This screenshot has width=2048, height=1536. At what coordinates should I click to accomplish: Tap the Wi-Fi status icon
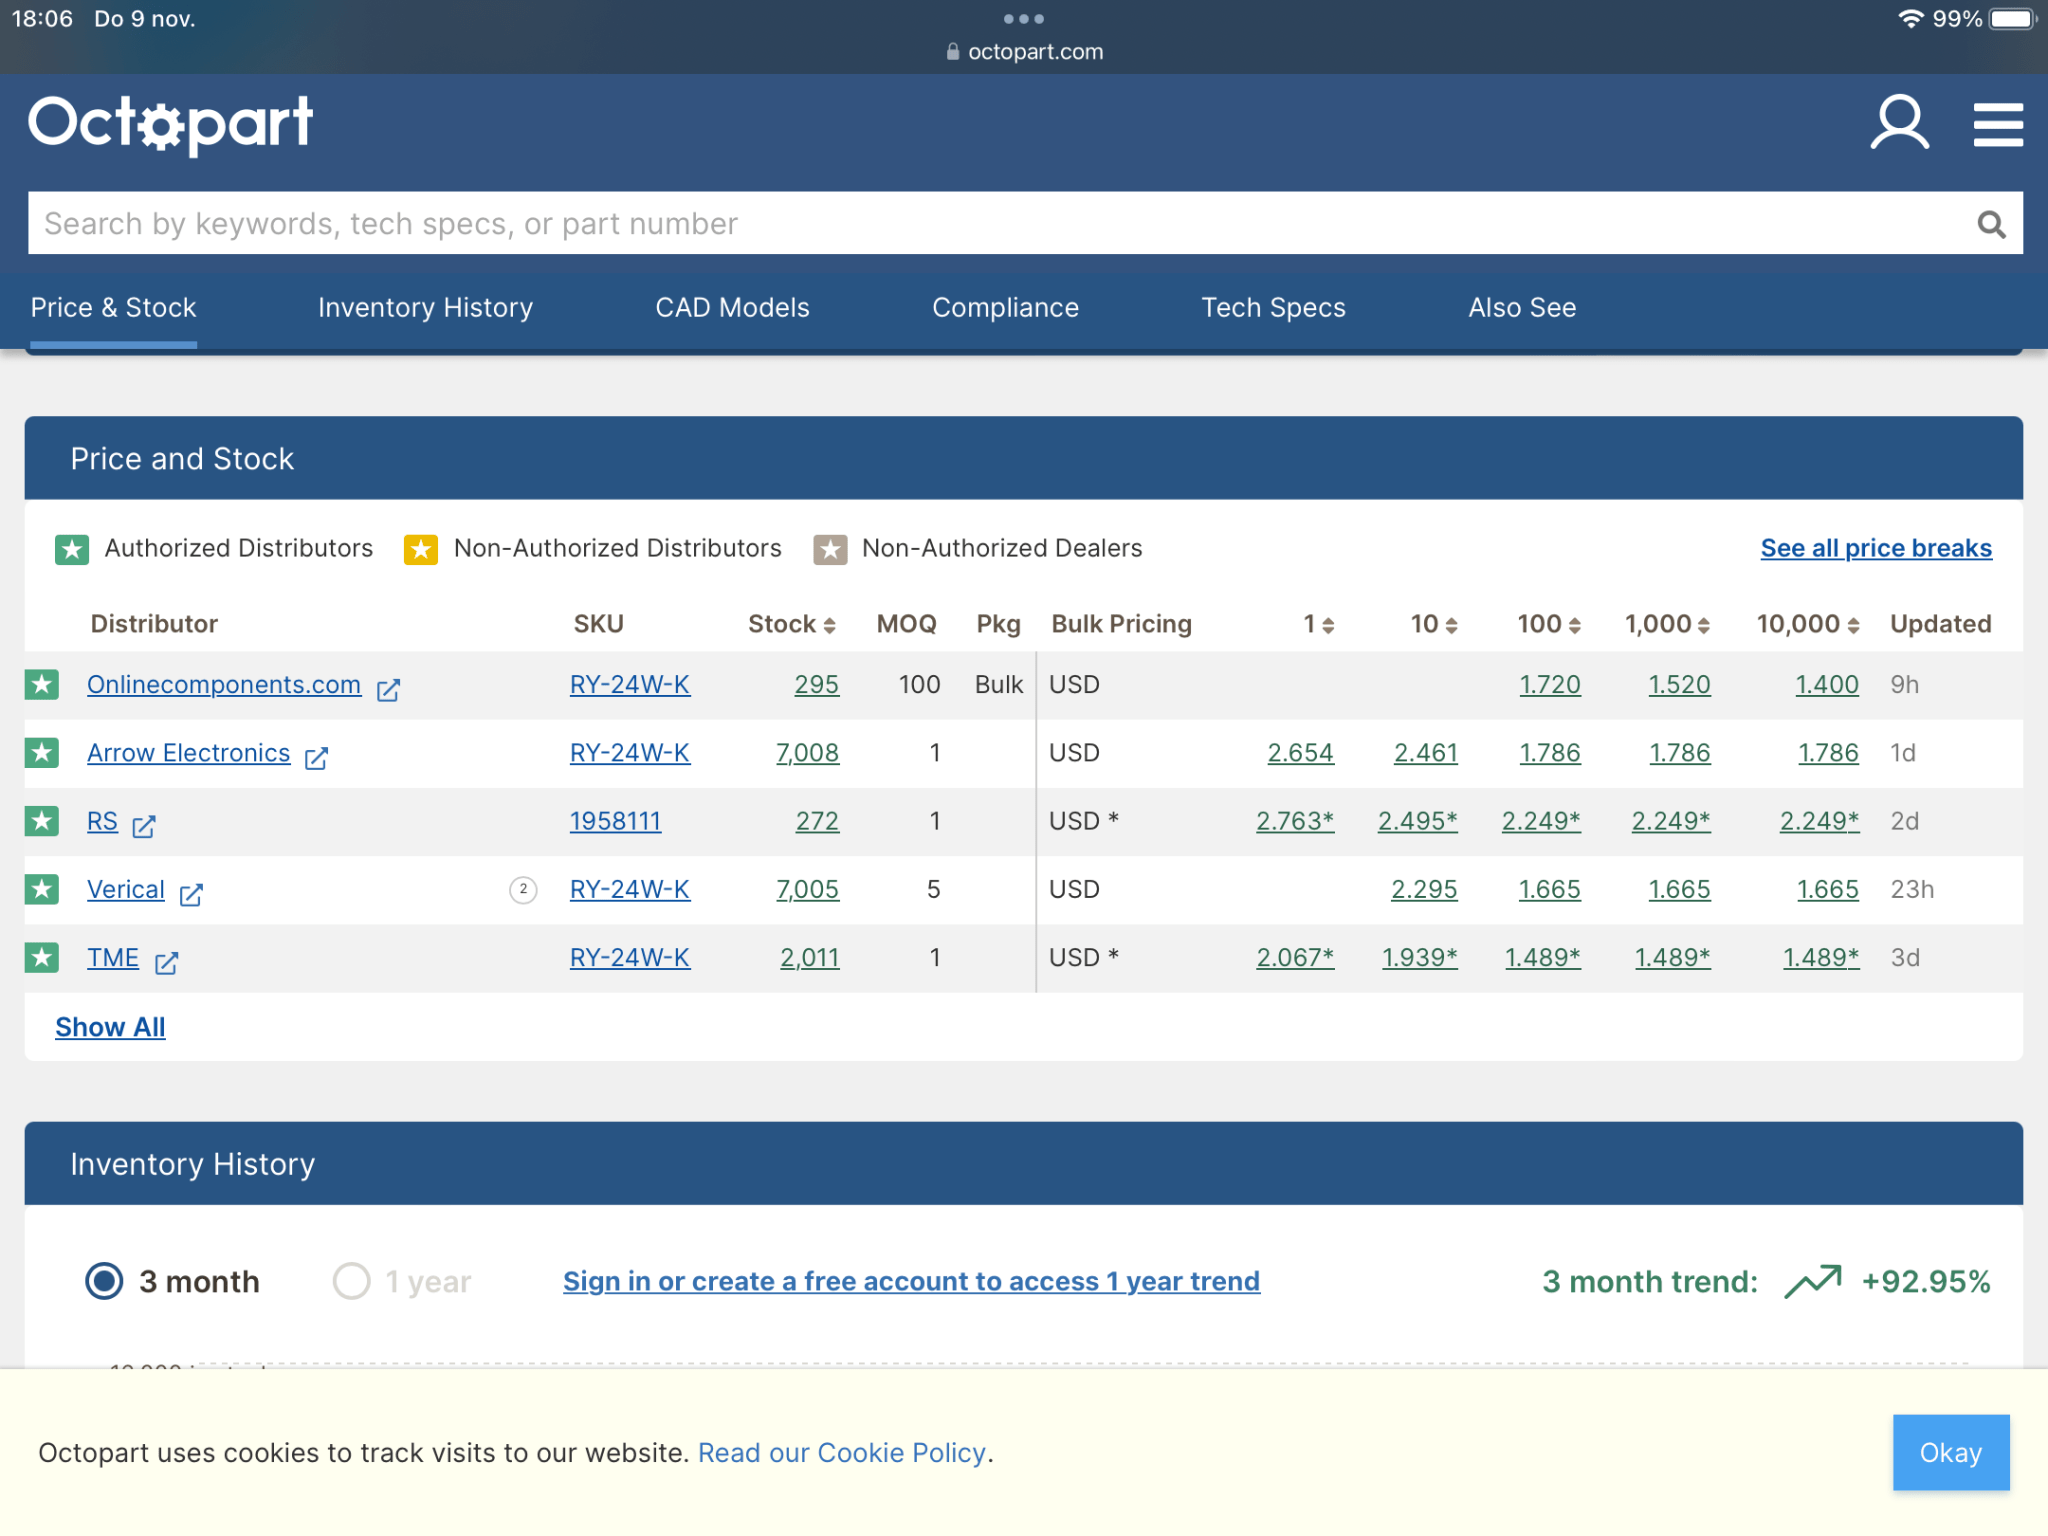1910,19
